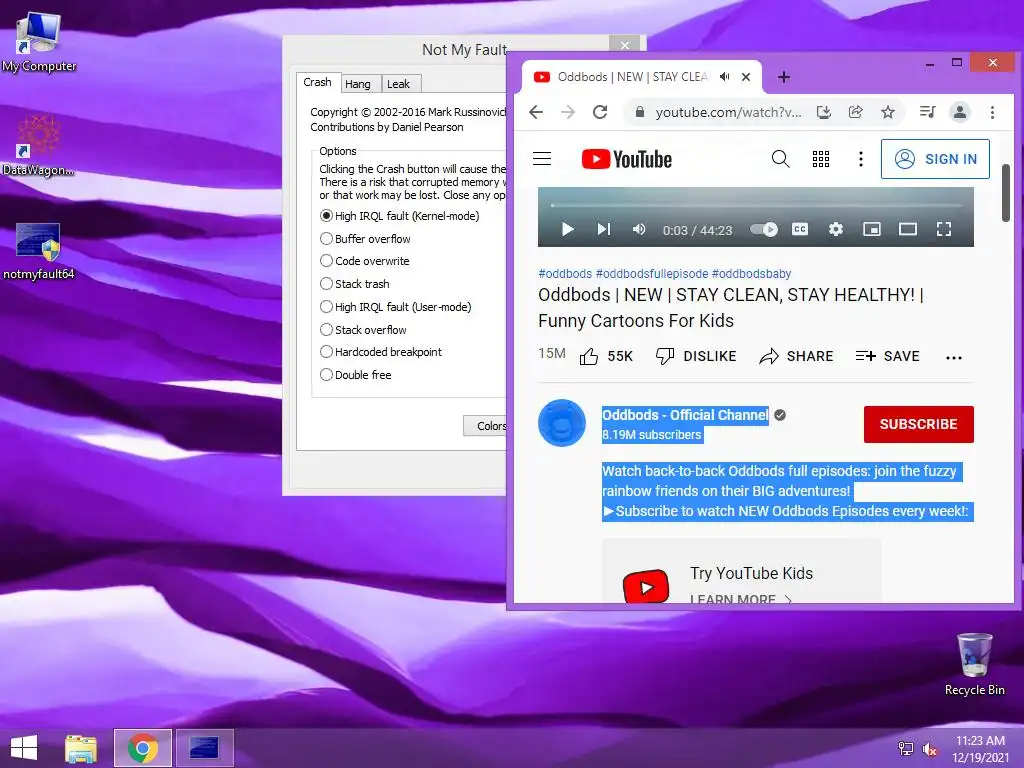
Task: Click the SIGN IN button
Action: pyautogui.click(x=935, y=159)
